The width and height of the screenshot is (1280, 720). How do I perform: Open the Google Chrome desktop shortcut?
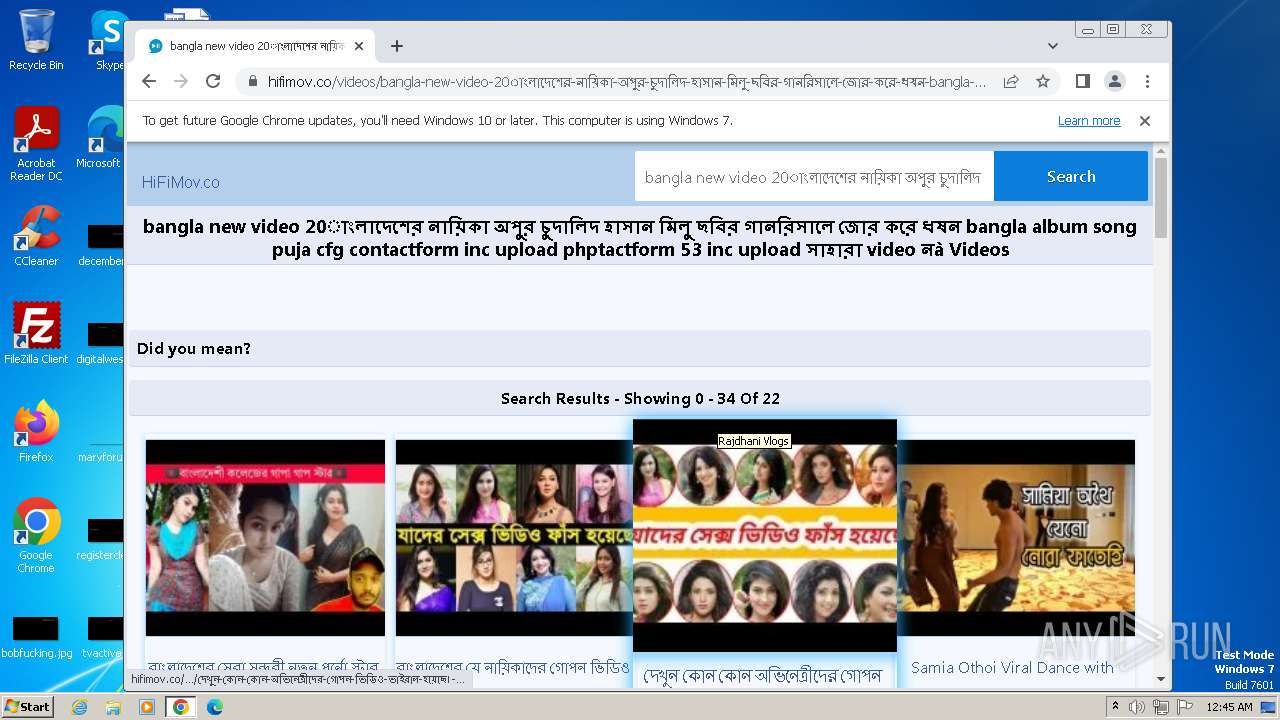tap(36, 536)
